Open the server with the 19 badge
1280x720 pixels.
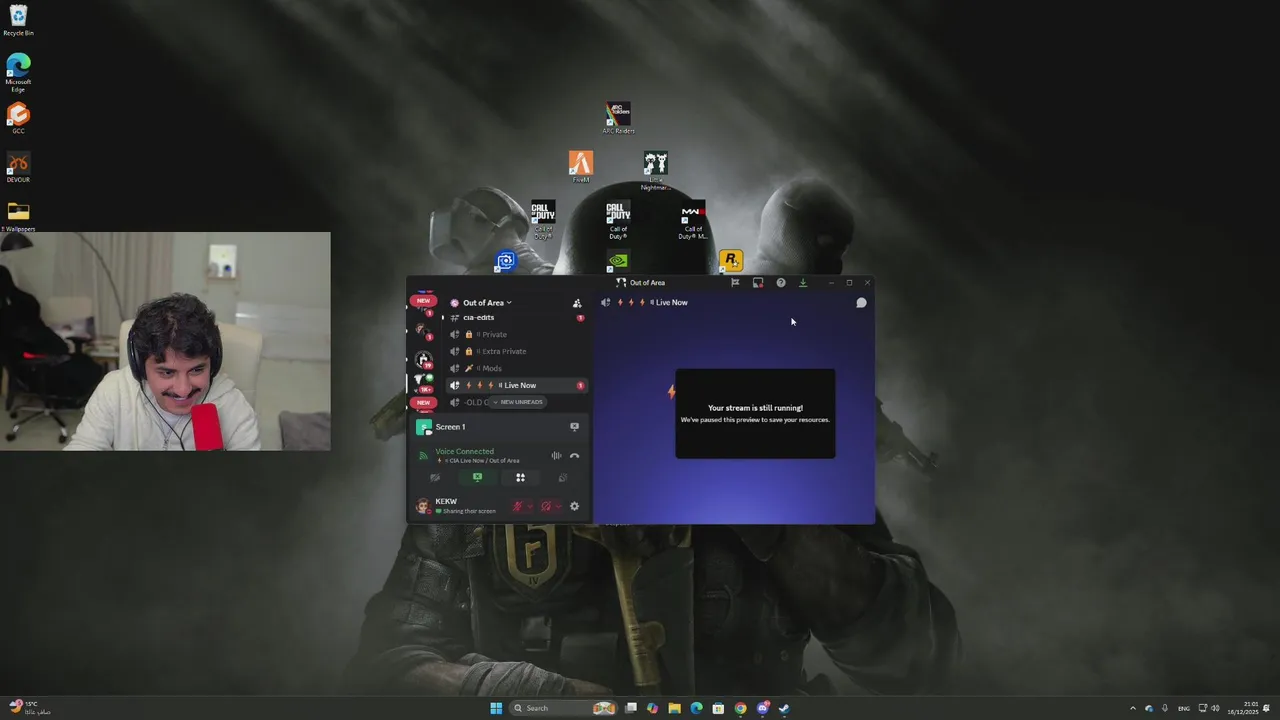tap(423, 359)
